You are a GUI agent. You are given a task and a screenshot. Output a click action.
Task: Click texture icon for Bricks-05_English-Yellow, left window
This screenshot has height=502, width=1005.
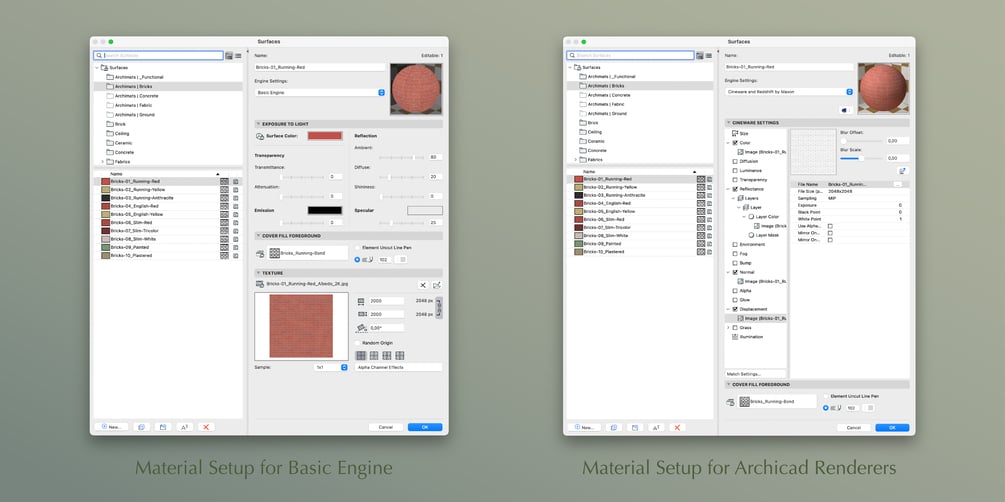point(236,214)
